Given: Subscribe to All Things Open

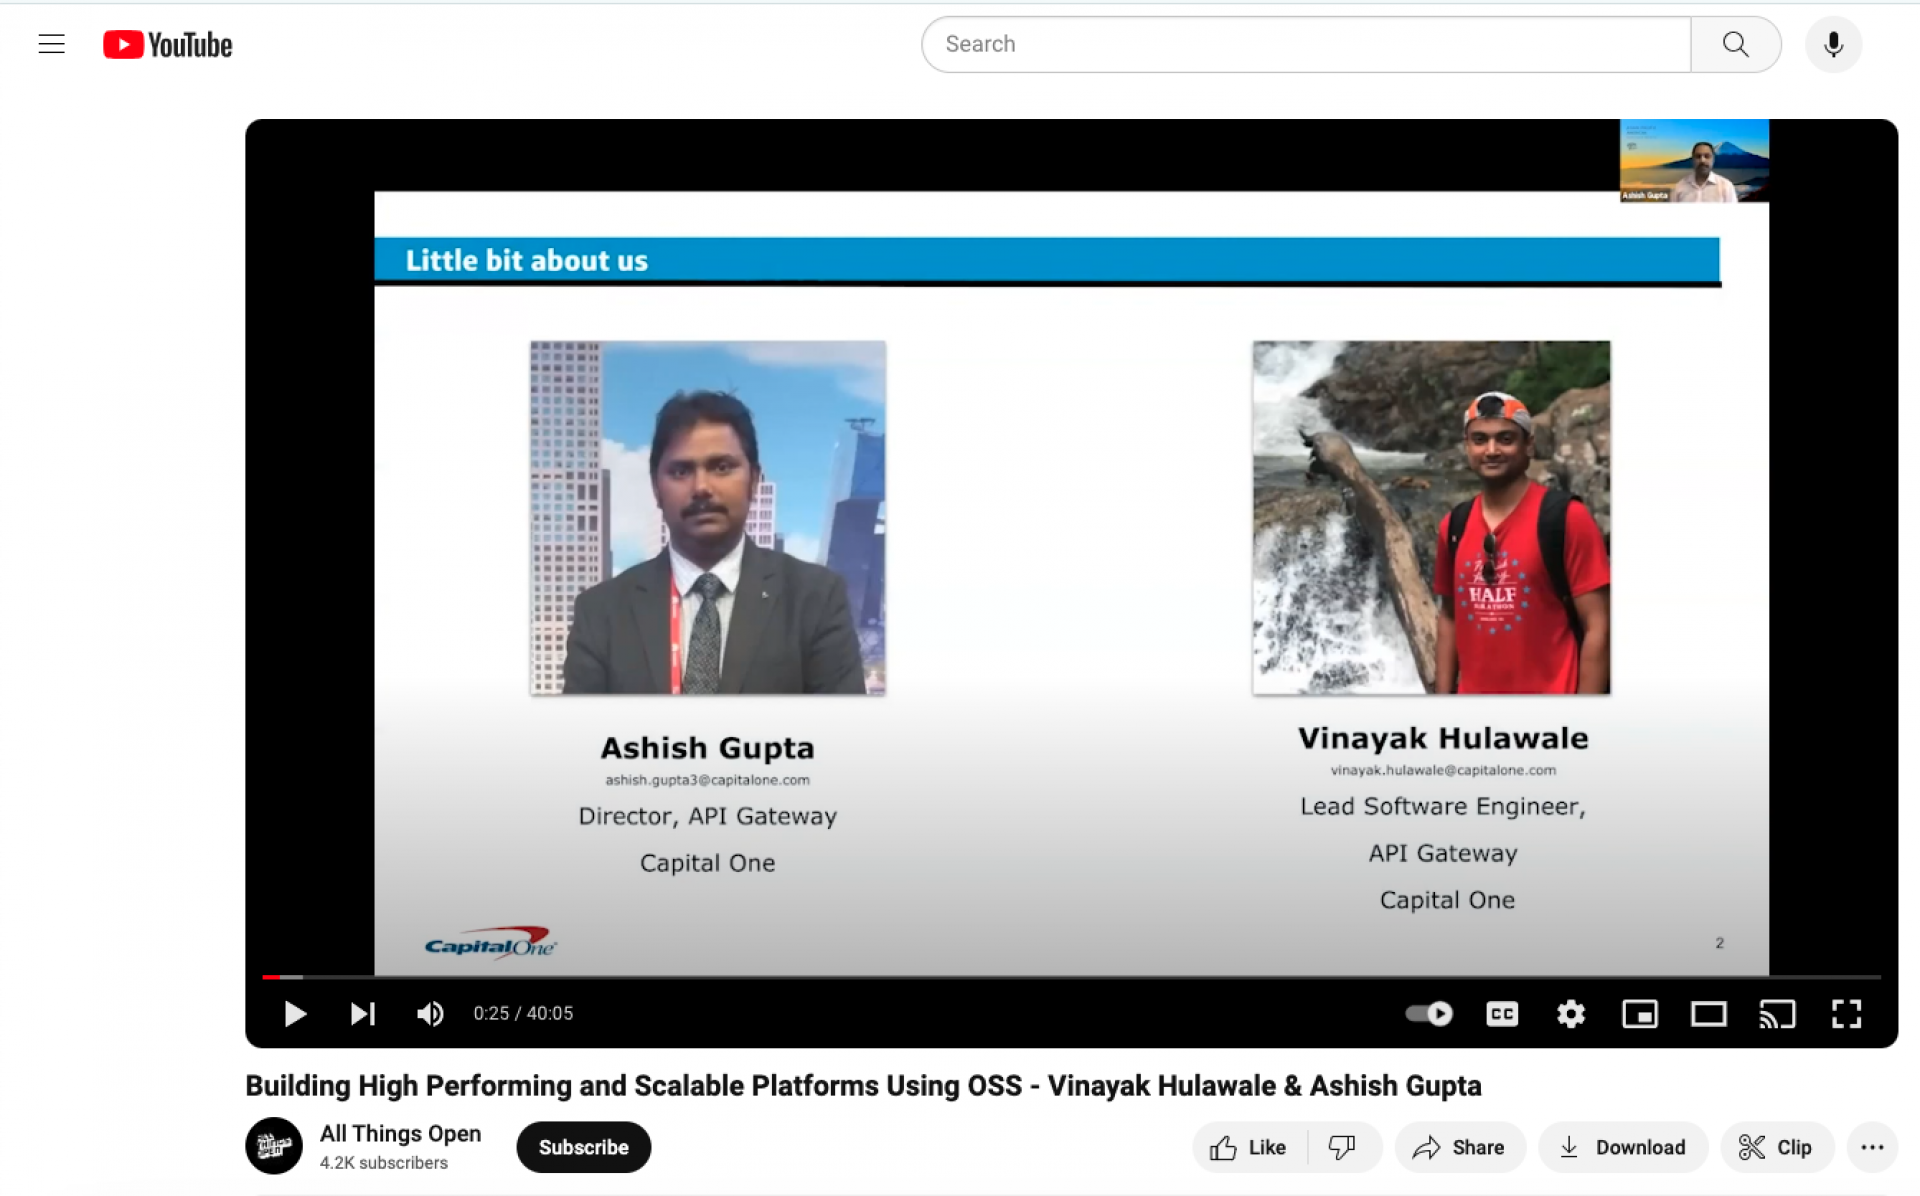Looking at the screenshot, I should coord(584,1147).
